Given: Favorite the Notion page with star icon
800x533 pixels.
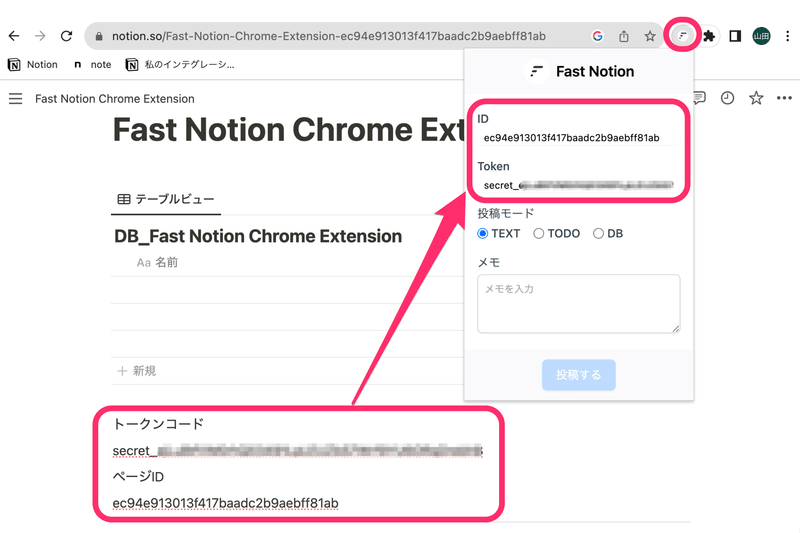Looking at the screenshot, I should 756,98.
